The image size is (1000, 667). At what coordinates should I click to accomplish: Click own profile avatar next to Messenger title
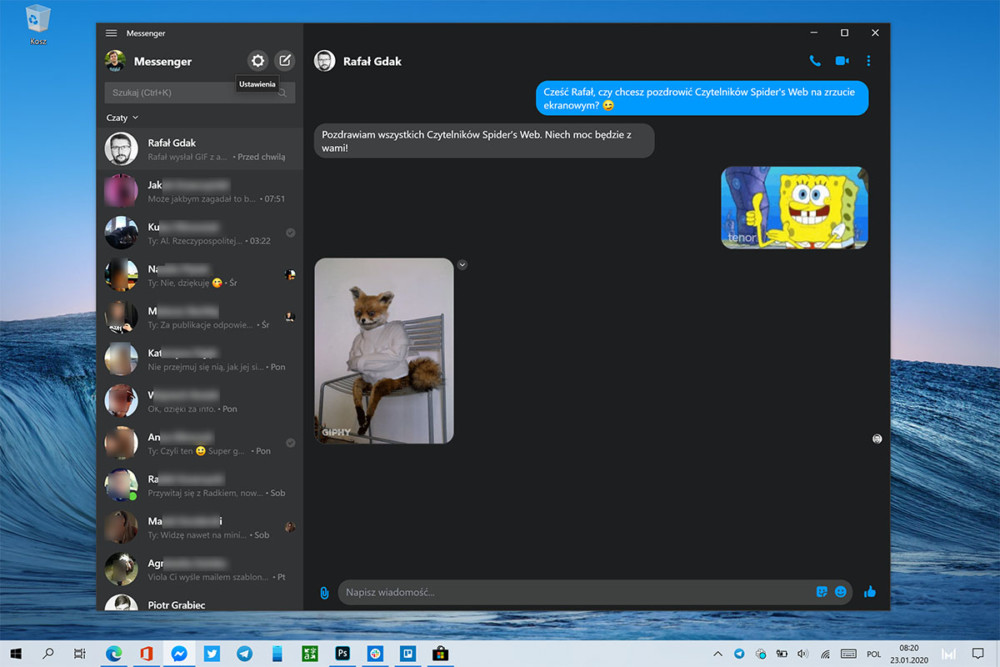click(115, 61)
